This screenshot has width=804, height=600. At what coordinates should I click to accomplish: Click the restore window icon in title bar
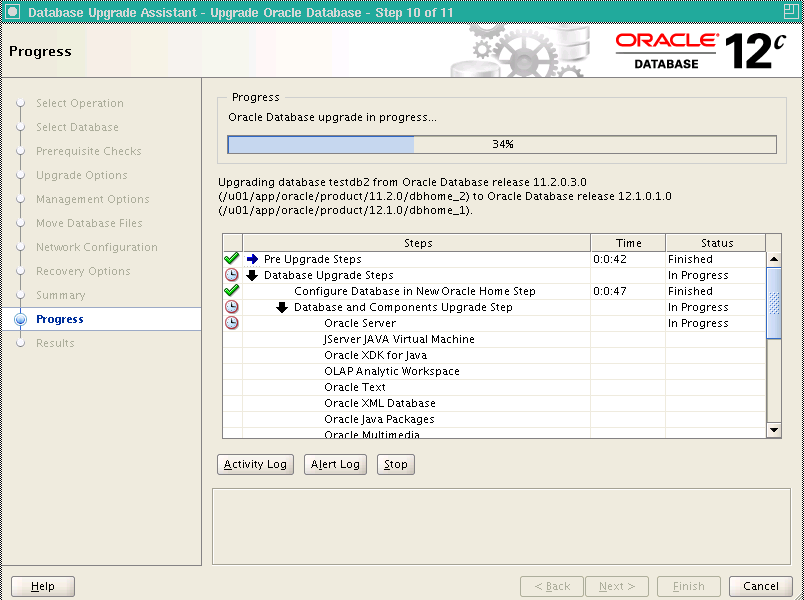[x=791, y=12]
